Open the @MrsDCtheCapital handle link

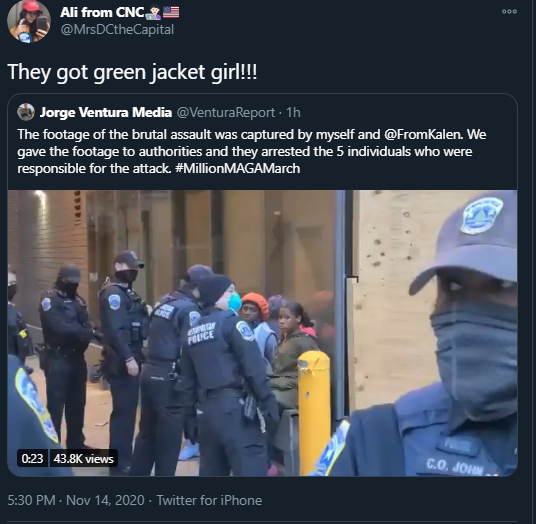[x=117, y=29]
